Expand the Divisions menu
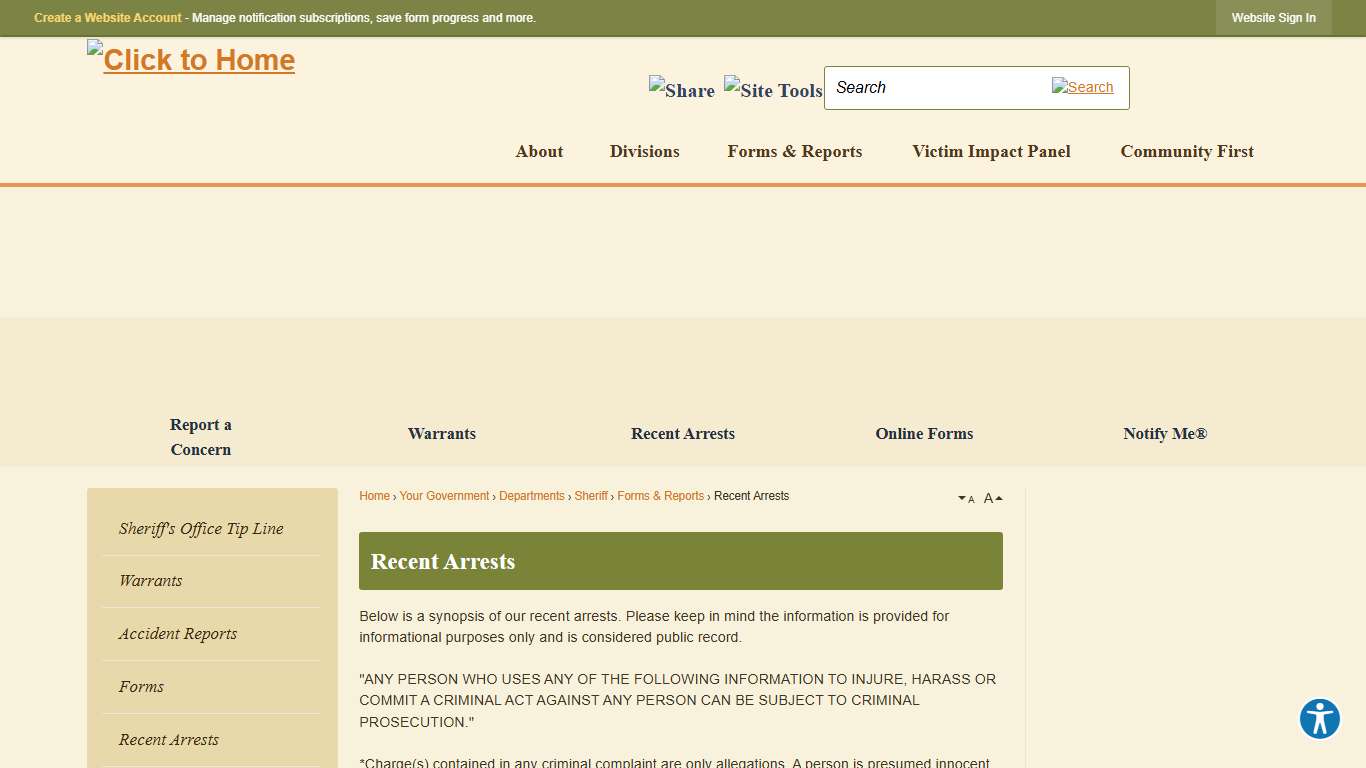The height and width of the screenshot is (768, 1366). coord(644,152)
